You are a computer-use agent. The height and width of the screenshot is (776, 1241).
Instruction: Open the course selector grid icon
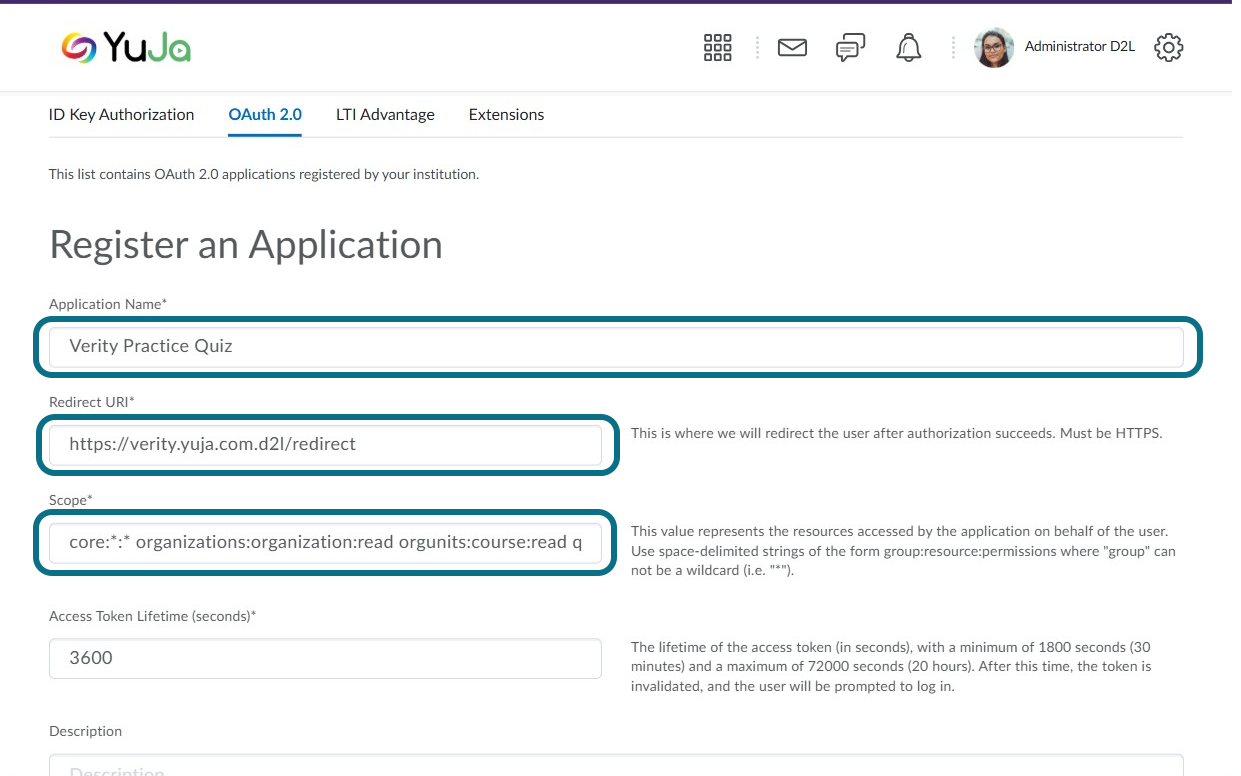718,47
